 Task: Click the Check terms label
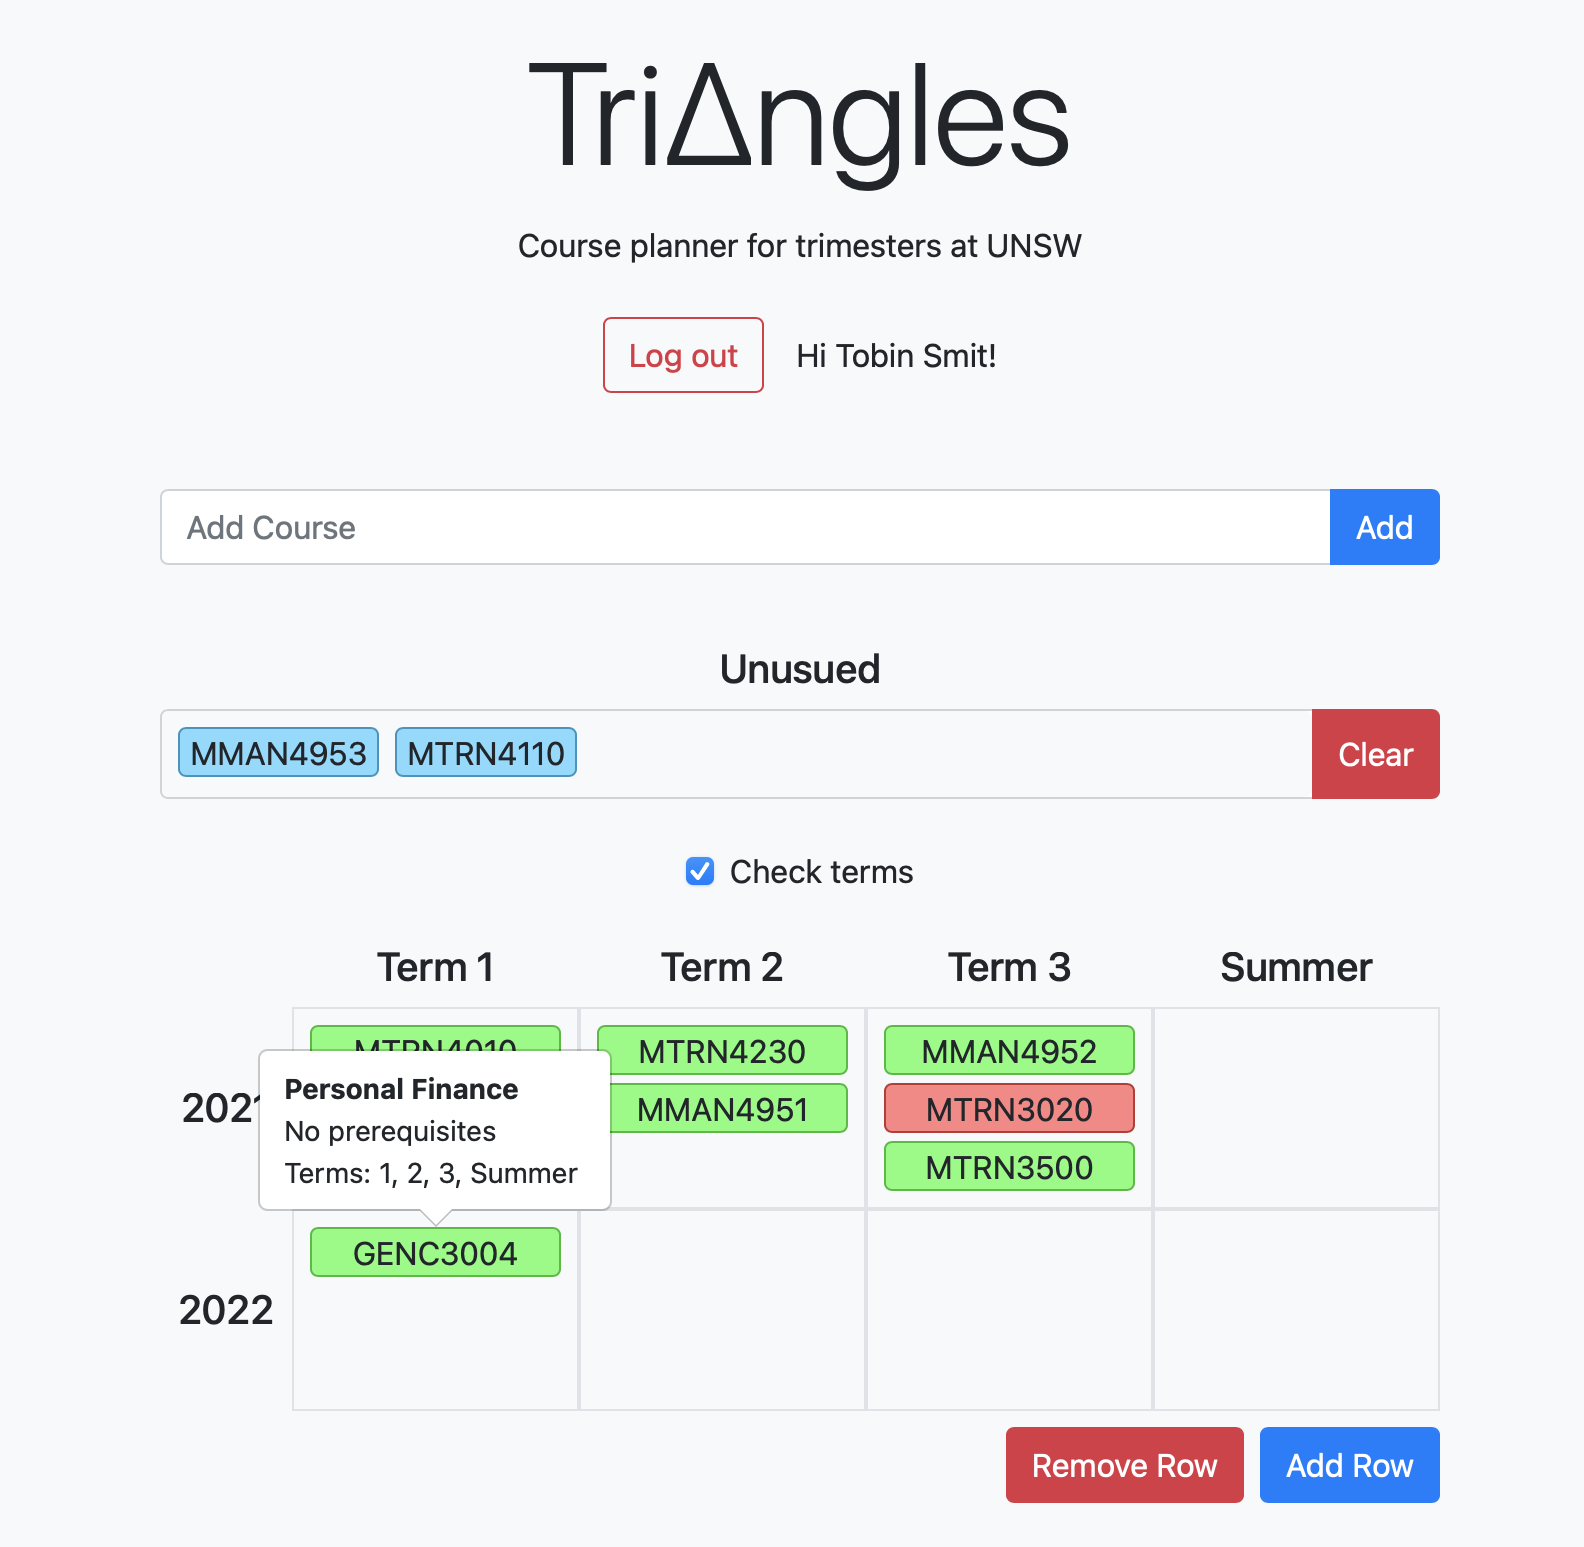click(x=821, y=872)
